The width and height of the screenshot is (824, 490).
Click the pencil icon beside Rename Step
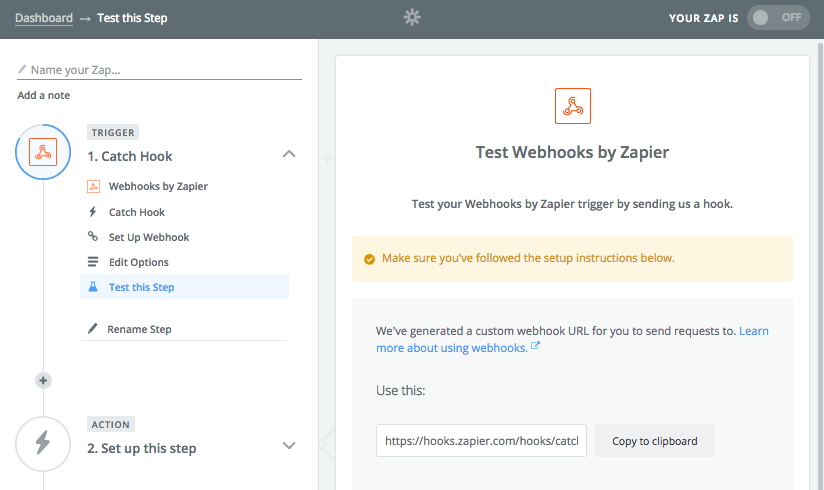(x=92, y=329)
